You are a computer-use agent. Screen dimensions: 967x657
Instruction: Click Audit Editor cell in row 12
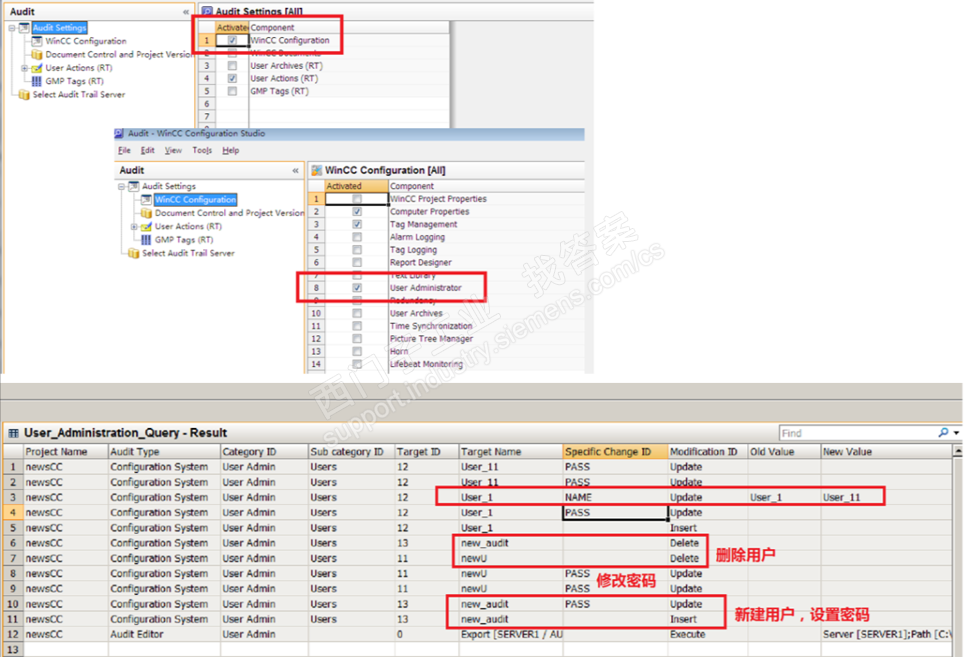coord(164,634)
